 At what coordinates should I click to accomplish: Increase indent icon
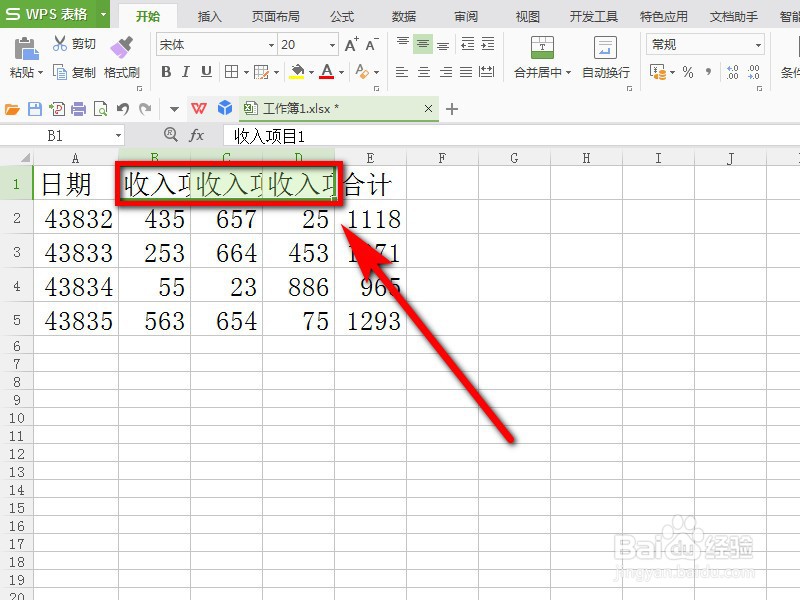(x=488, y=44)
